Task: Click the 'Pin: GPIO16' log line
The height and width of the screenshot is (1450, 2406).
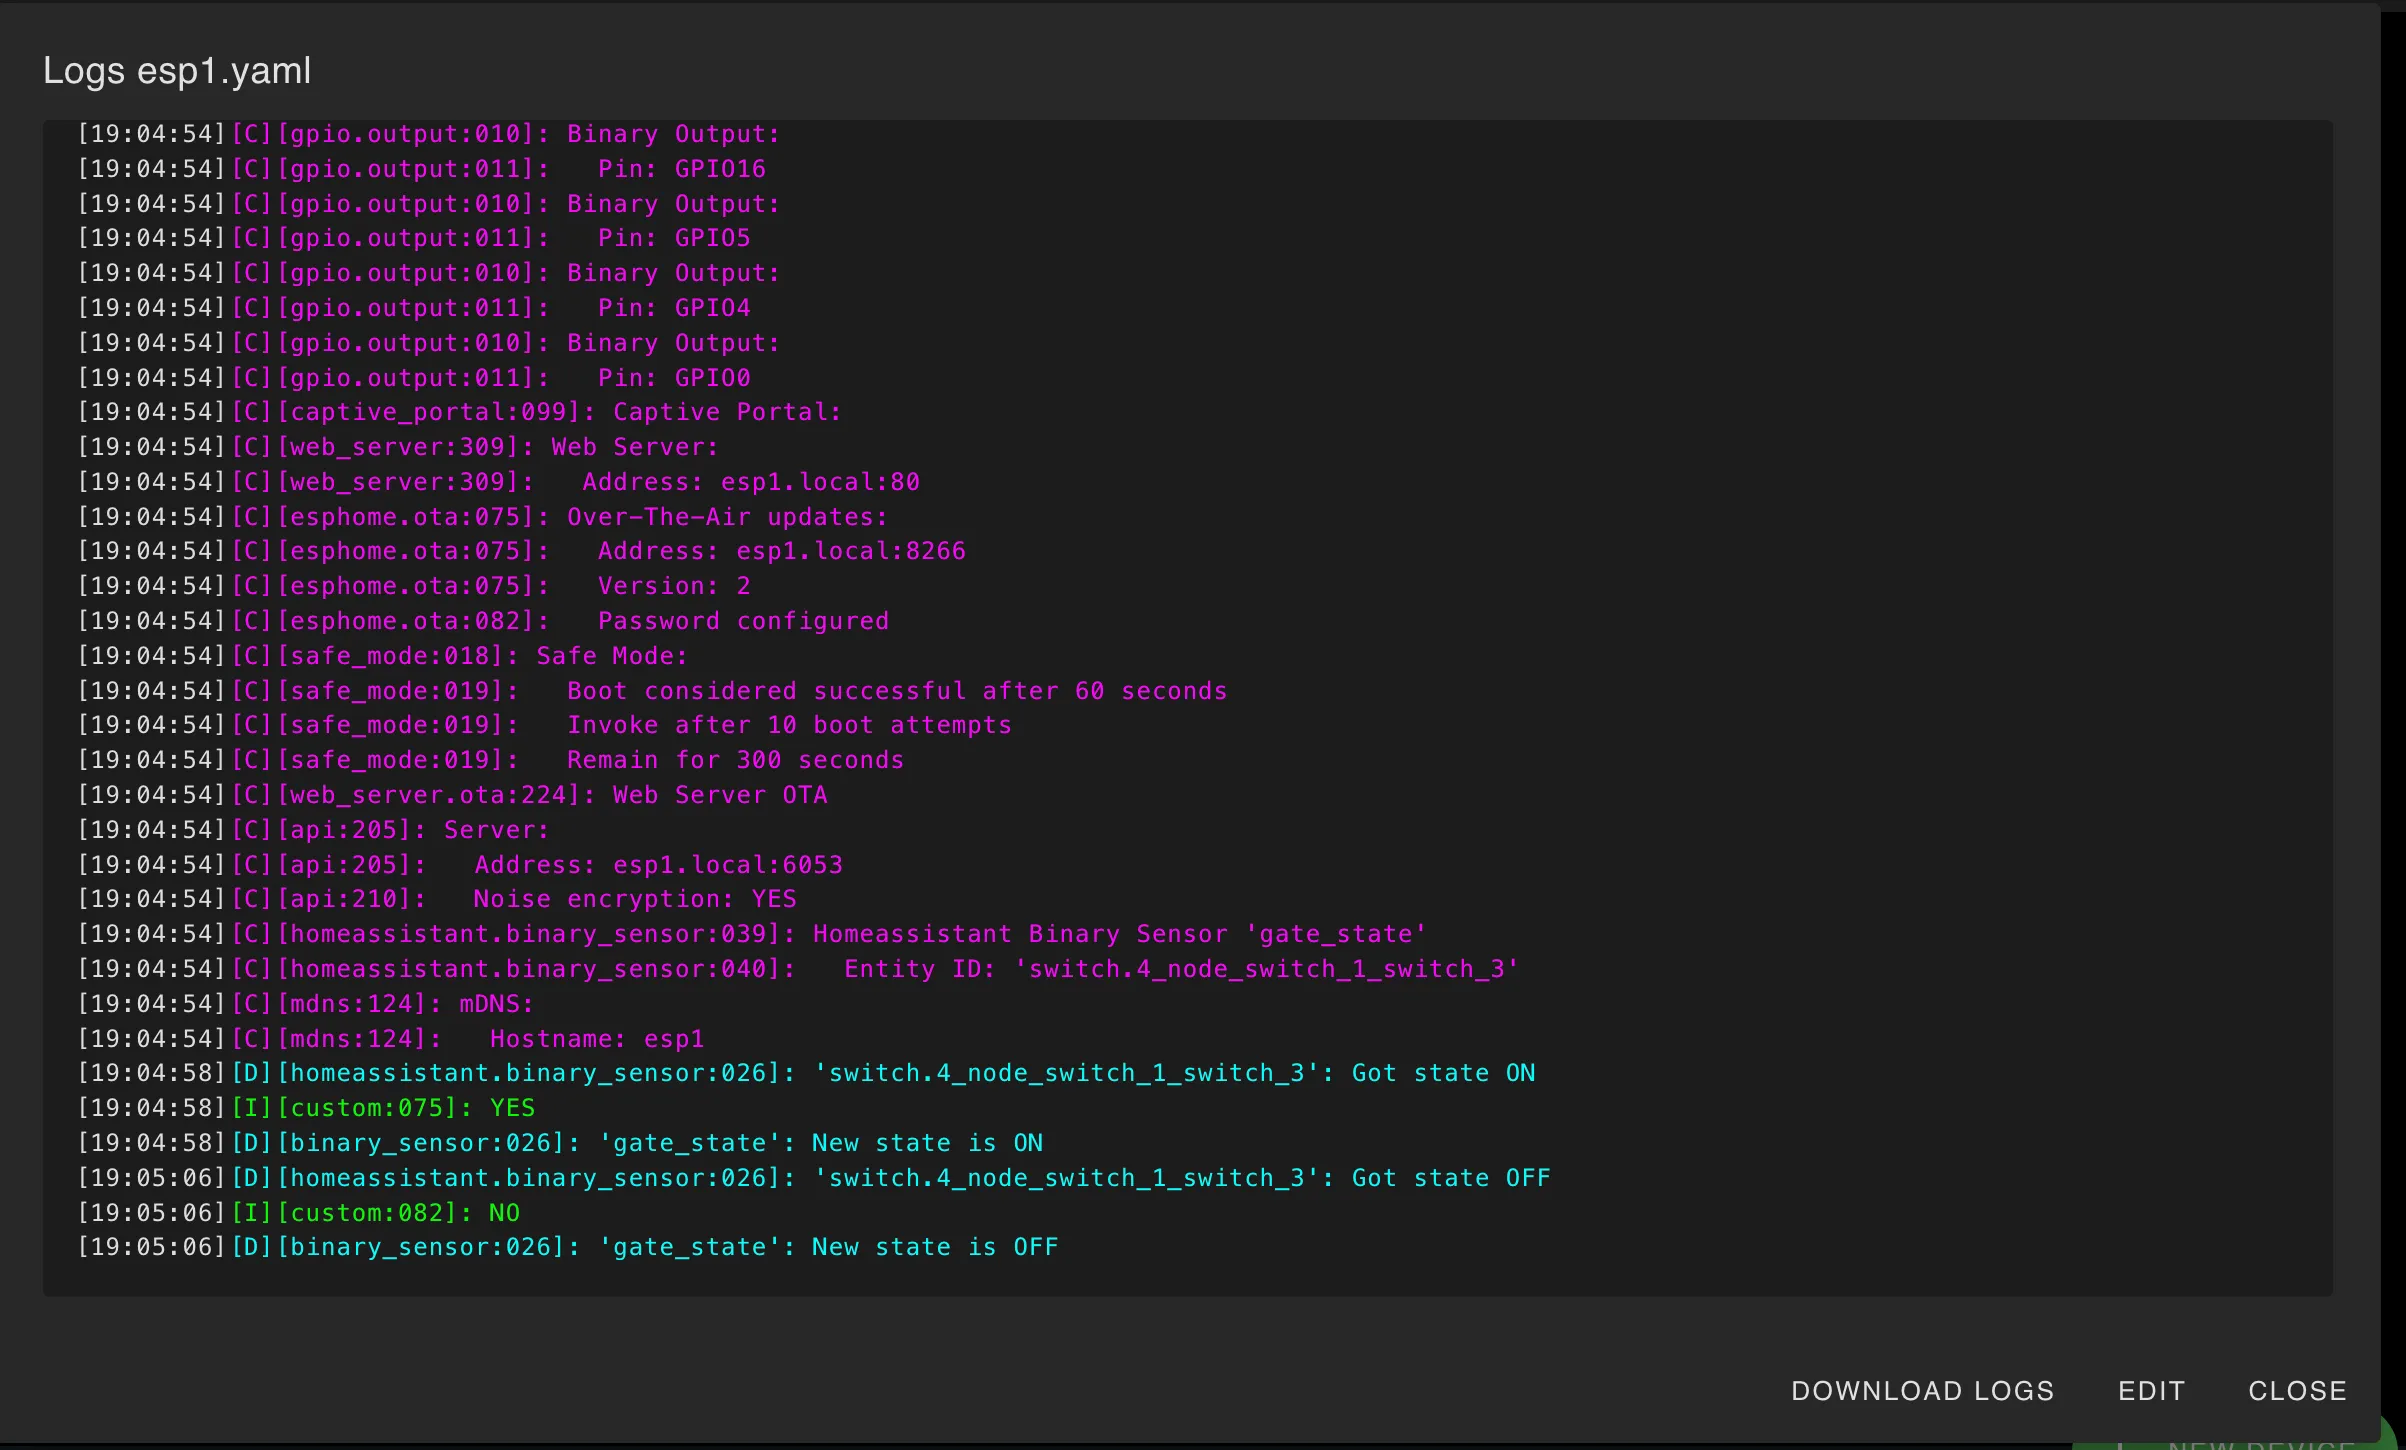Action: pyautogui.click(x=680, y=169)
